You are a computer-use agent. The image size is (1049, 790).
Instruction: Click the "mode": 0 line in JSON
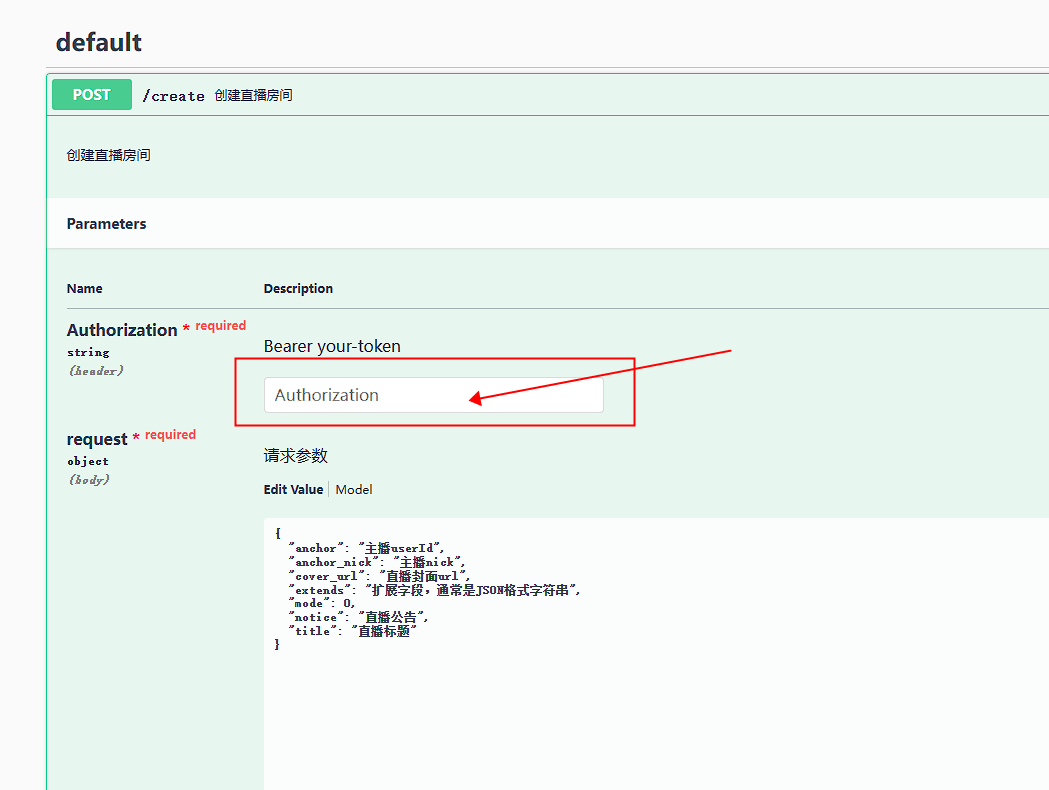[322, 603]
